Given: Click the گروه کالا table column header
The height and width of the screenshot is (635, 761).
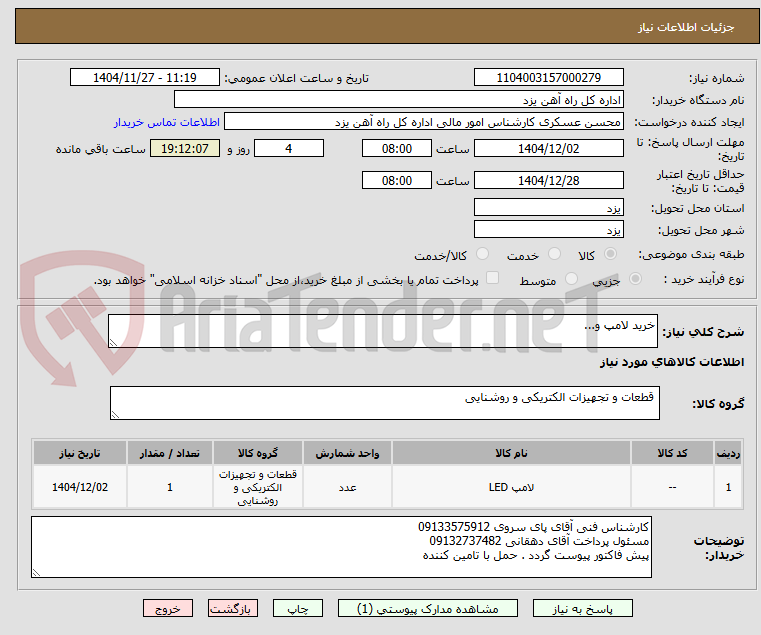Looking at the screenshot, I should 258,453.
